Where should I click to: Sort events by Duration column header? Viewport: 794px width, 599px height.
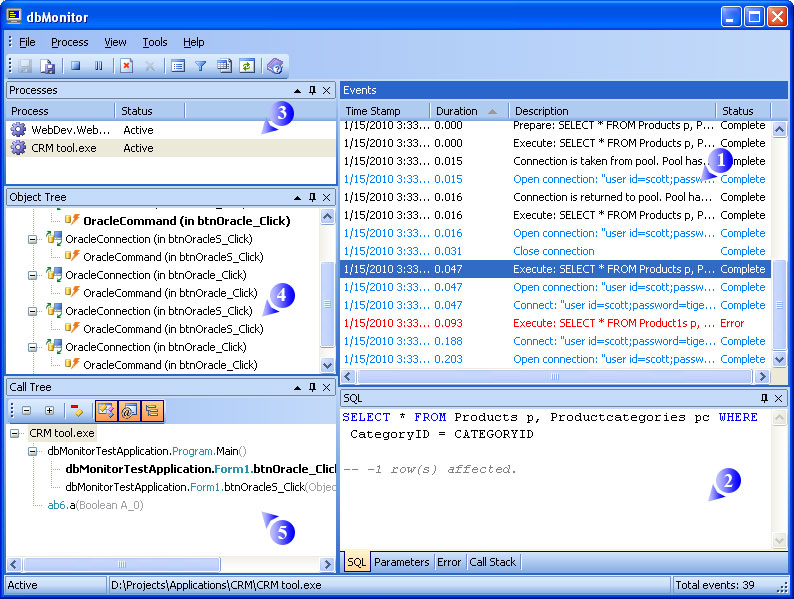468,111
